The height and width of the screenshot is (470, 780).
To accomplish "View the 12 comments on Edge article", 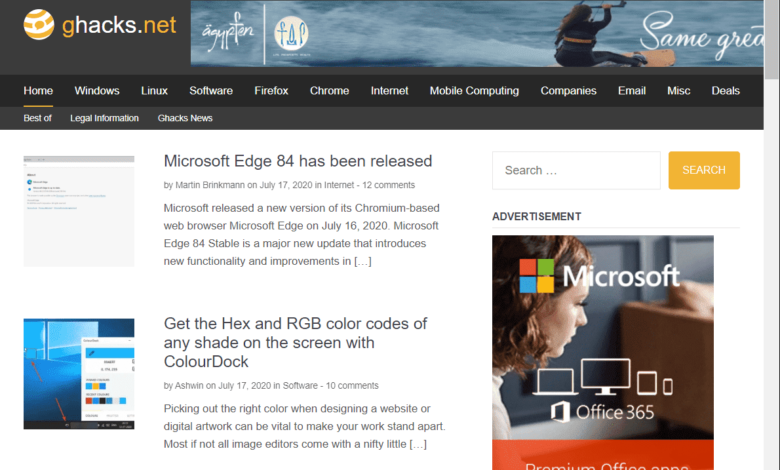I will [389, 185].
